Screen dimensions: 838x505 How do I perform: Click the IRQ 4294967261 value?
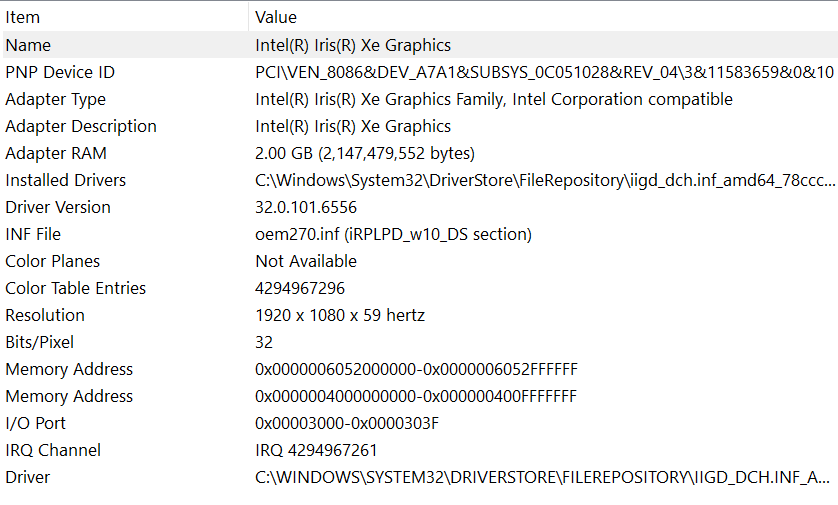point(316,450)
